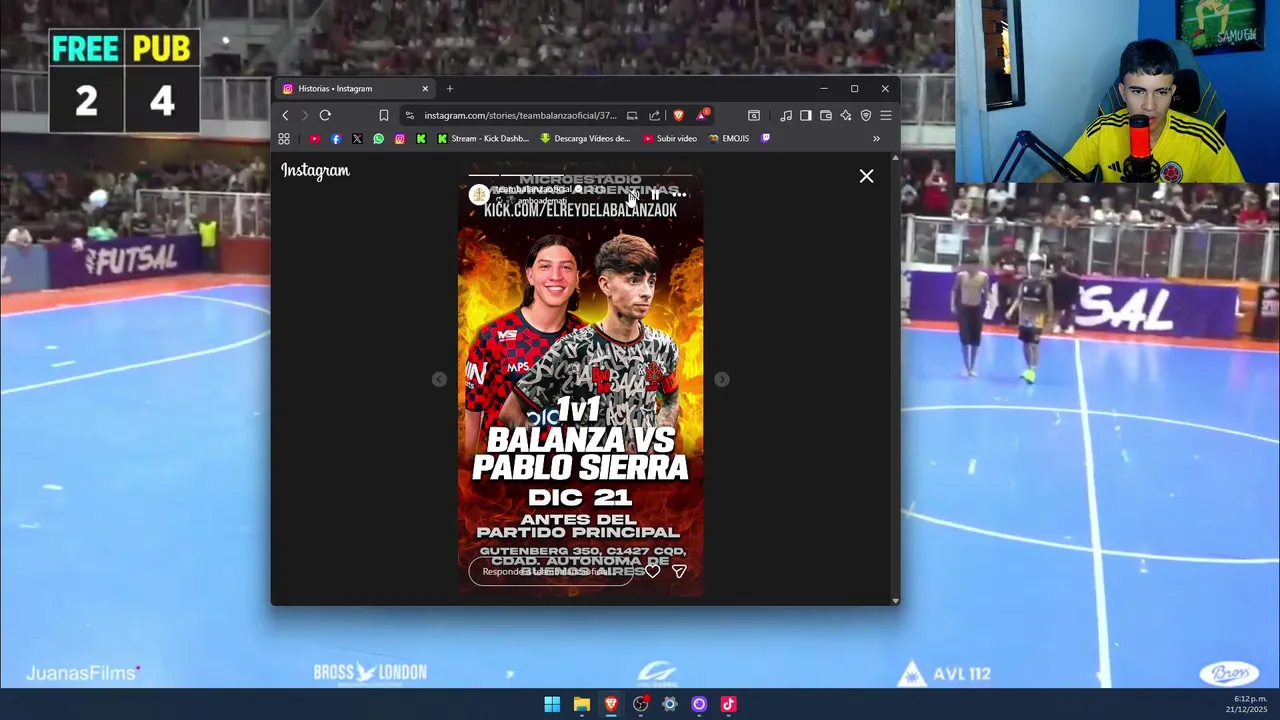
Task: Open apps grid in the bookmarks bar
Action: click(284, 139)
